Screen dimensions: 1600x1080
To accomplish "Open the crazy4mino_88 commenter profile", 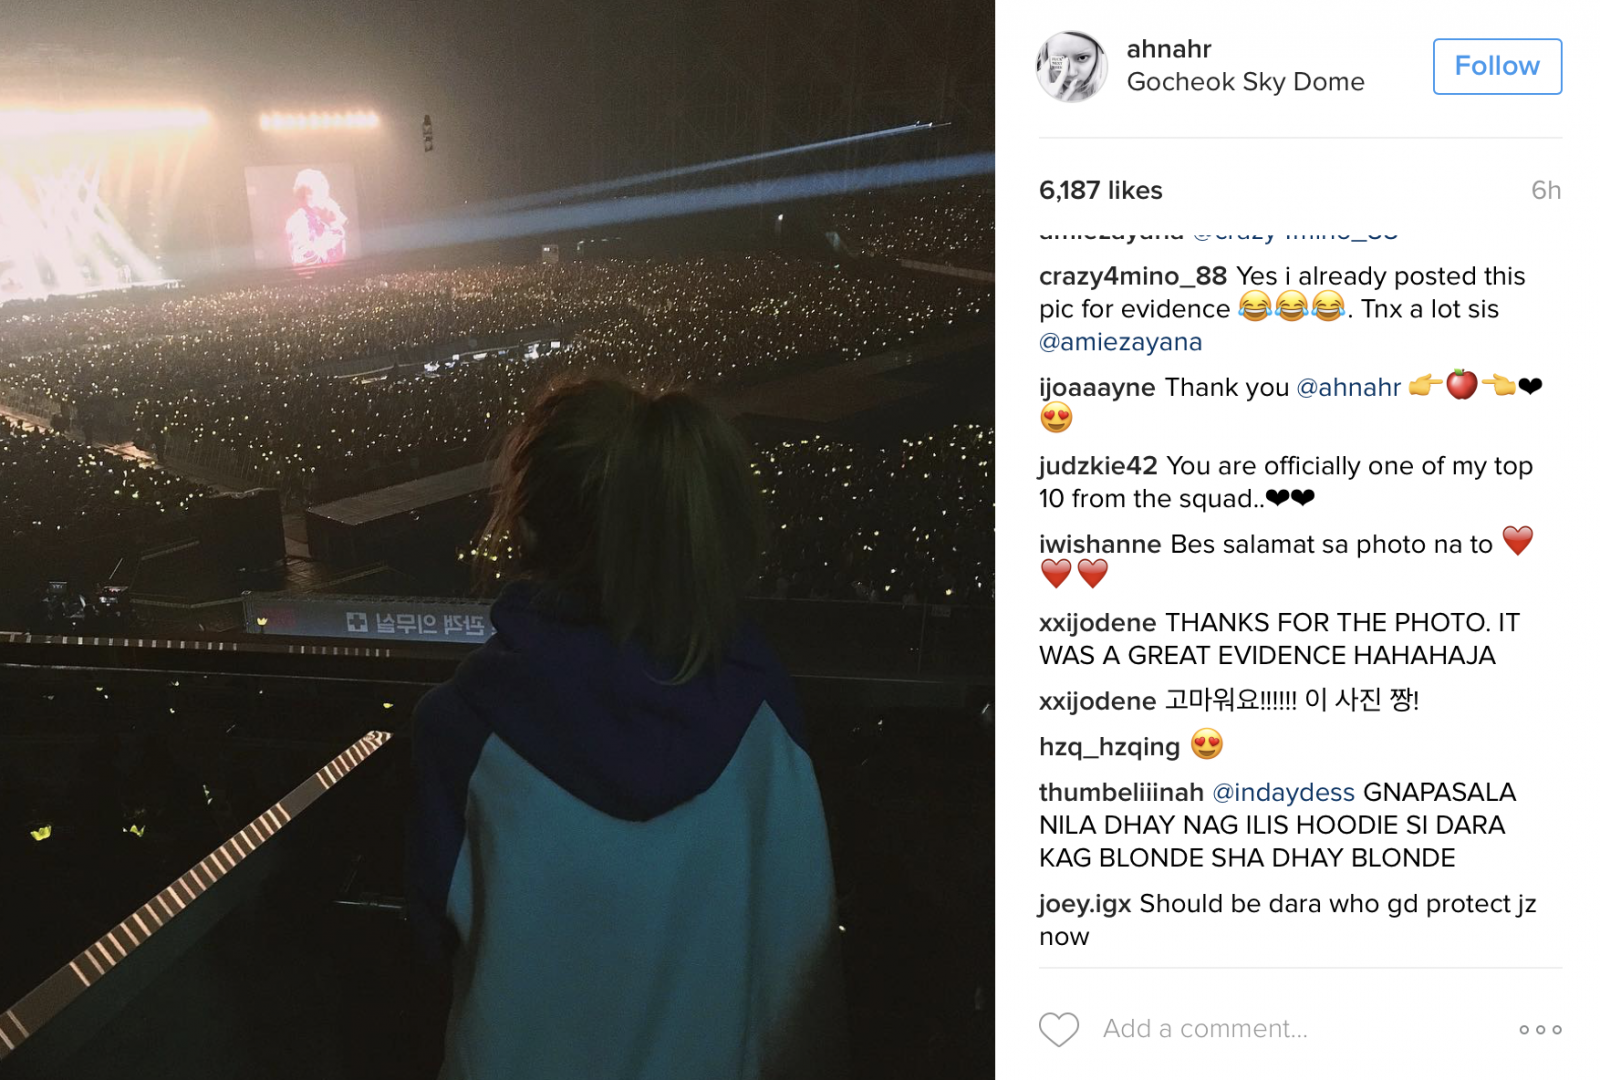I will [1133, 276].
